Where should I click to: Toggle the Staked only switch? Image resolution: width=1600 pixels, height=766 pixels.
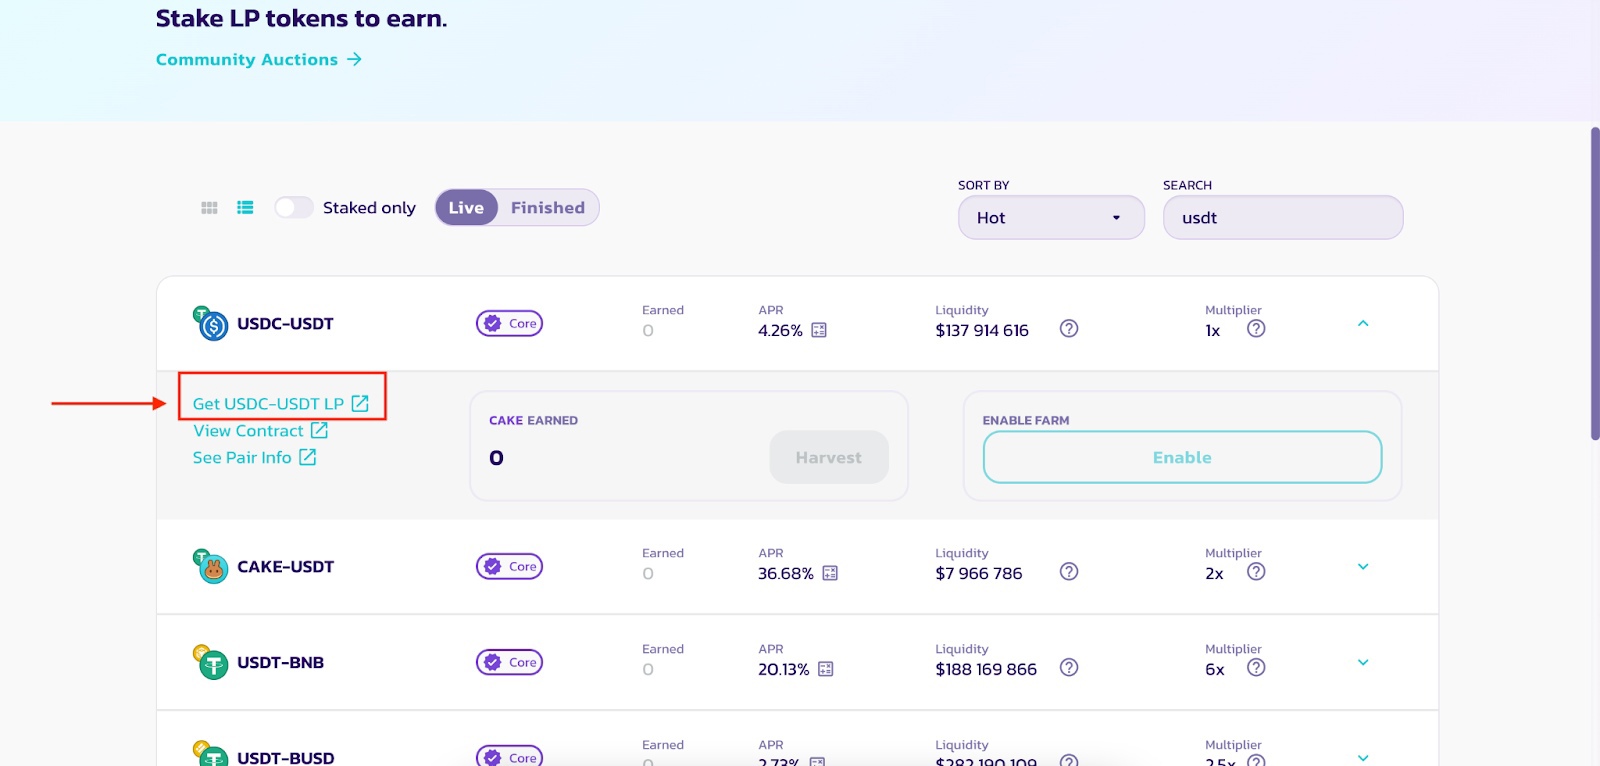tap(294, 207)
